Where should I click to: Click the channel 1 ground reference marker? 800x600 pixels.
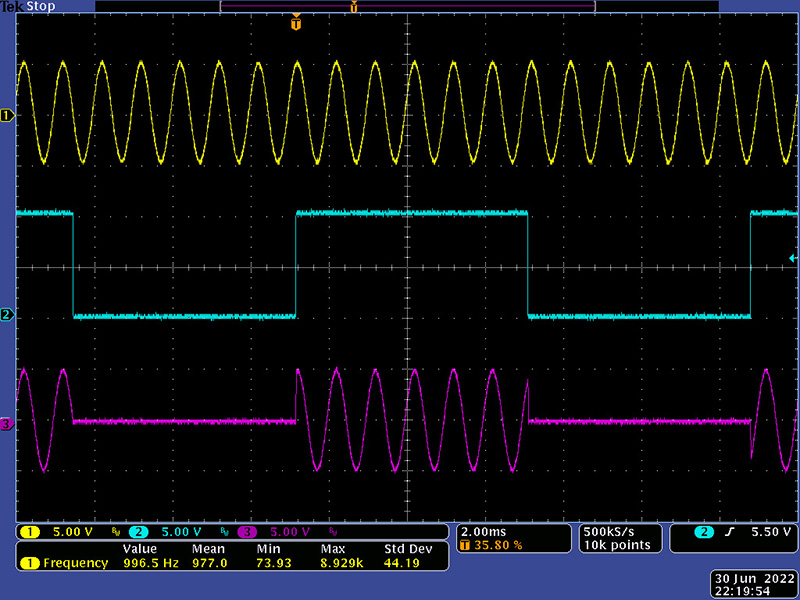(7, 115)
